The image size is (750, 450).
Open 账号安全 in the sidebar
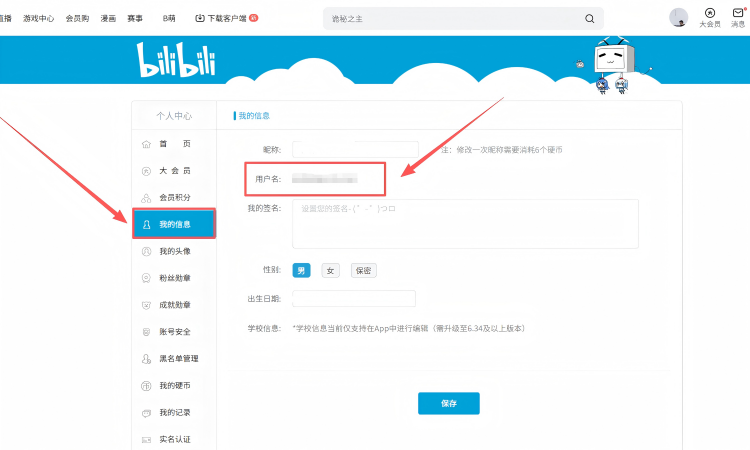coord(174,331)
